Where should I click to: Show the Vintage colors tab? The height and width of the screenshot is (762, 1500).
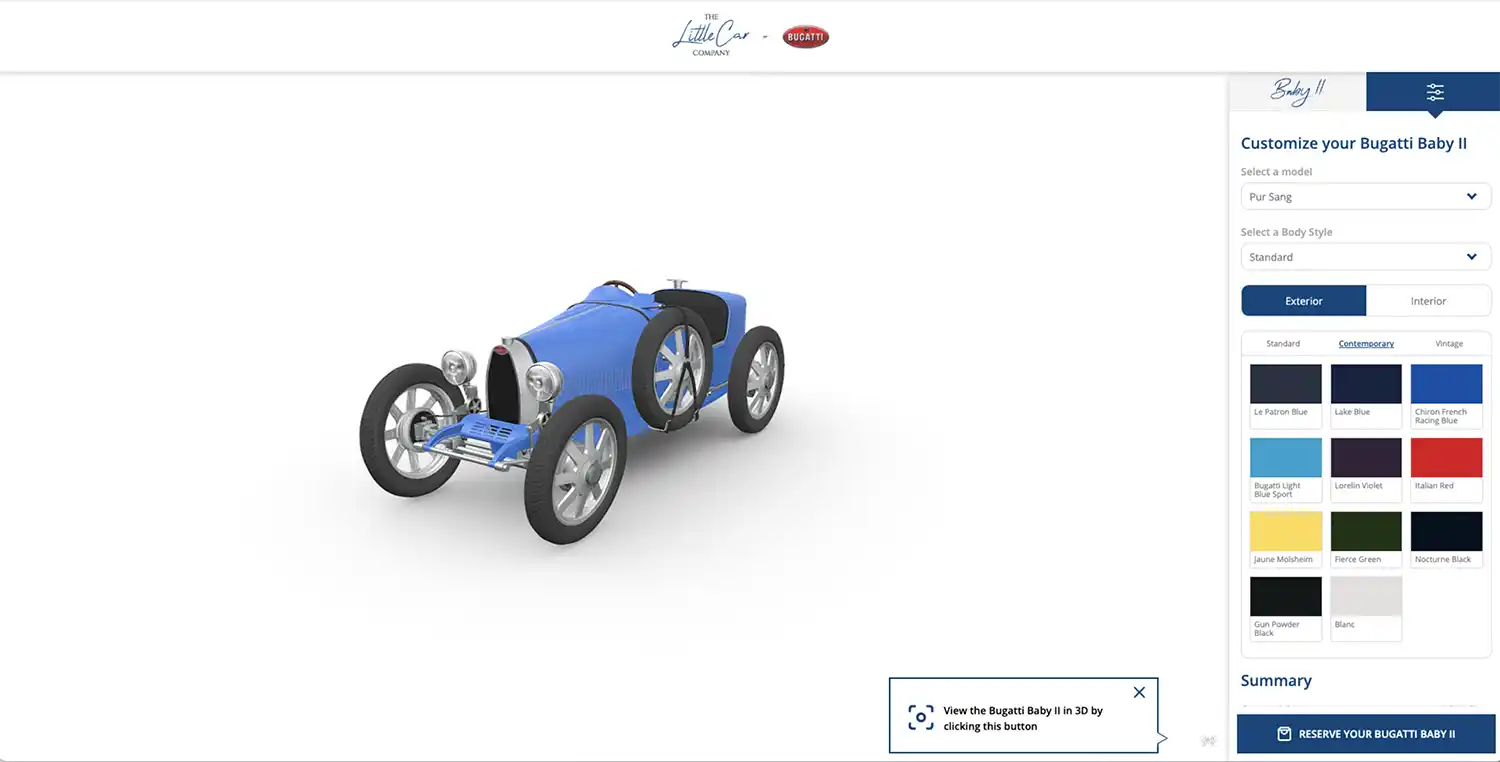coord(1448,344)
